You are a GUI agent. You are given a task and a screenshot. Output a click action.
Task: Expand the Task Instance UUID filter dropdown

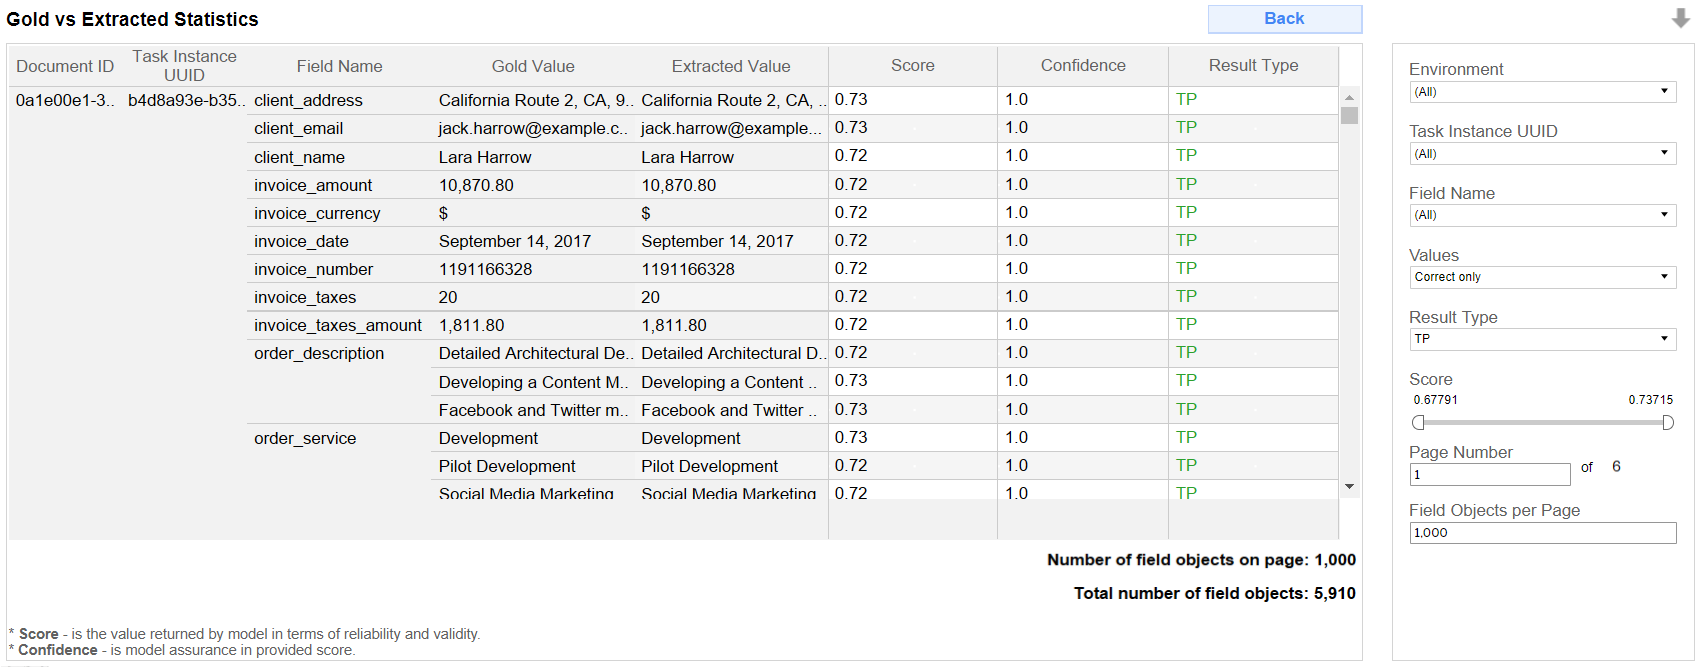1543,154
